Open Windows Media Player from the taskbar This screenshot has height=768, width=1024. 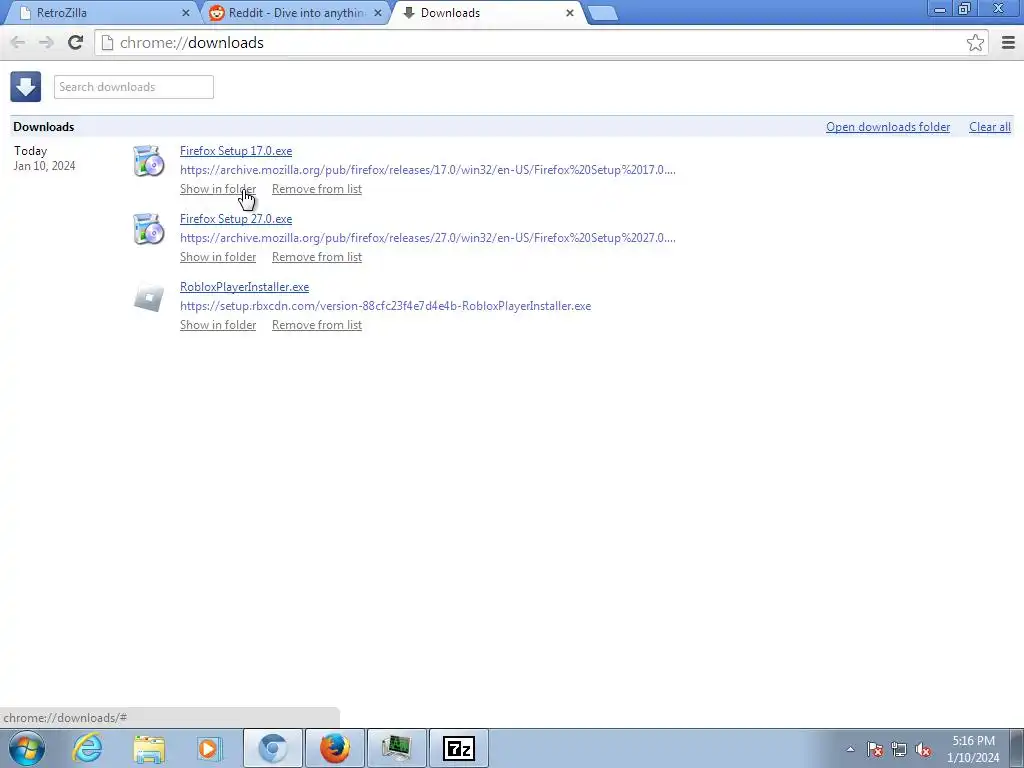pyautogui.click(x=210, y=748)
